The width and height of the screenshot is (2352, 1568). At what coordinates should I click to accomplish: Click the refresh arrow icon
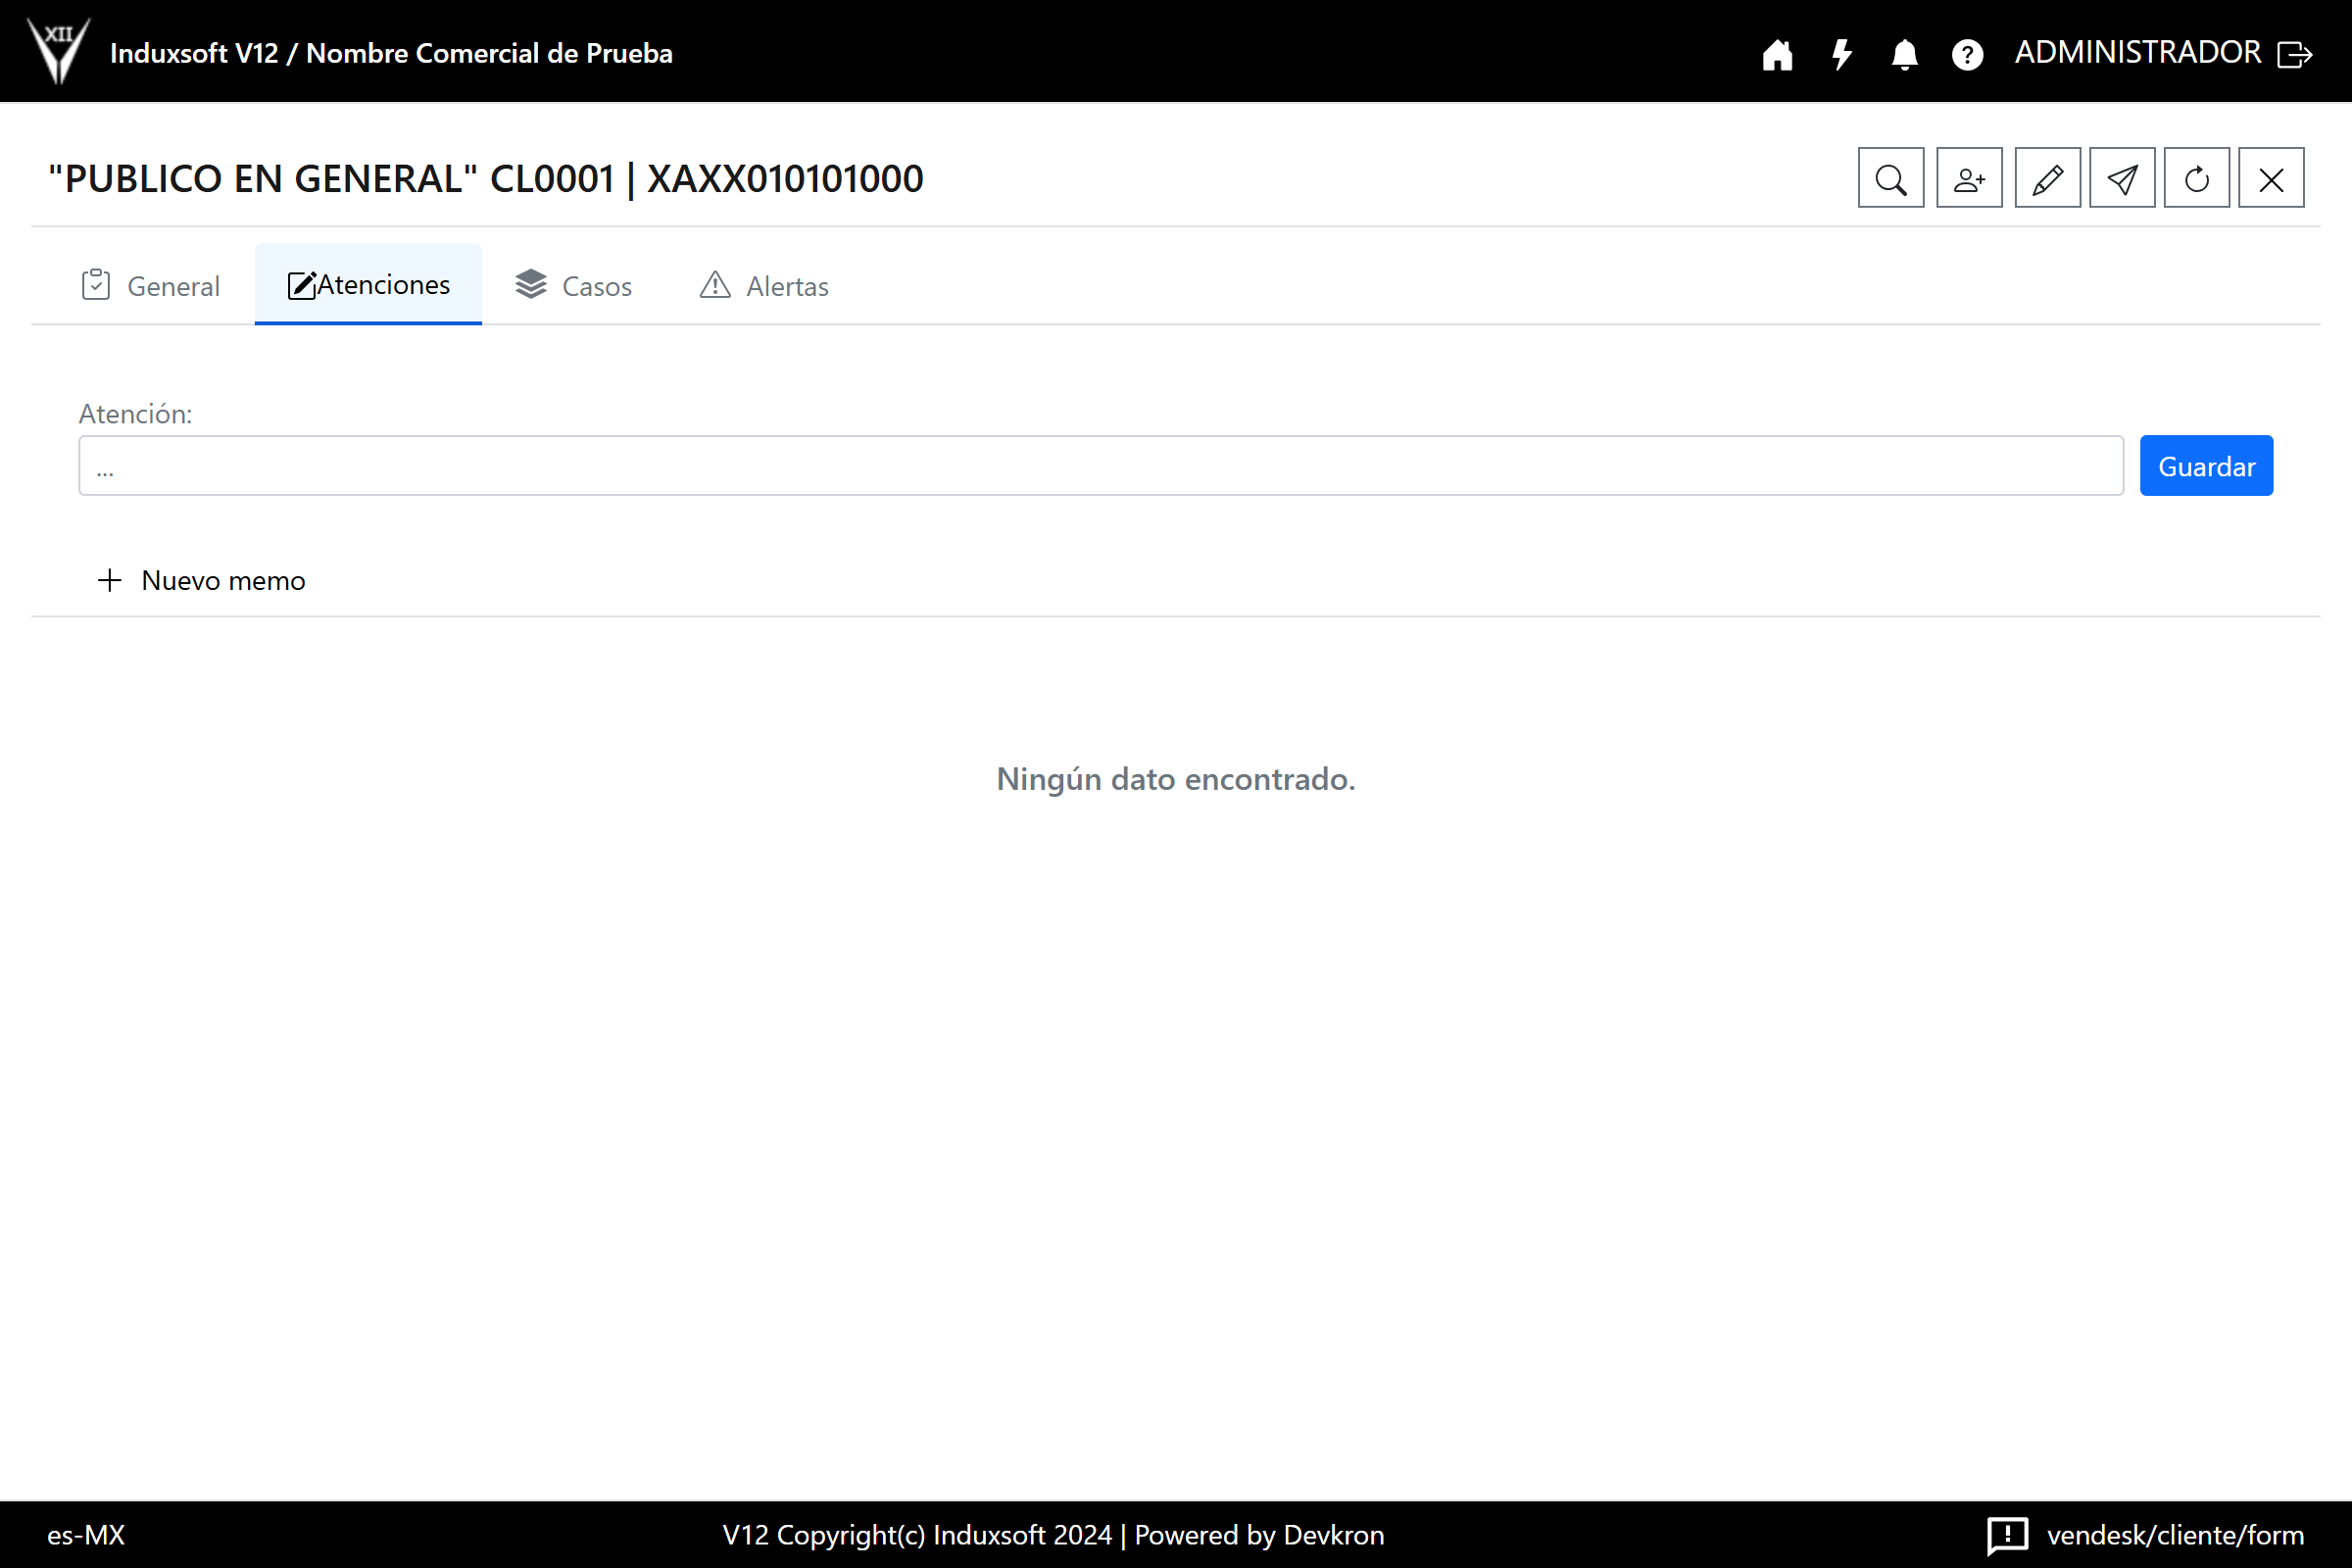coord(2196,179)
